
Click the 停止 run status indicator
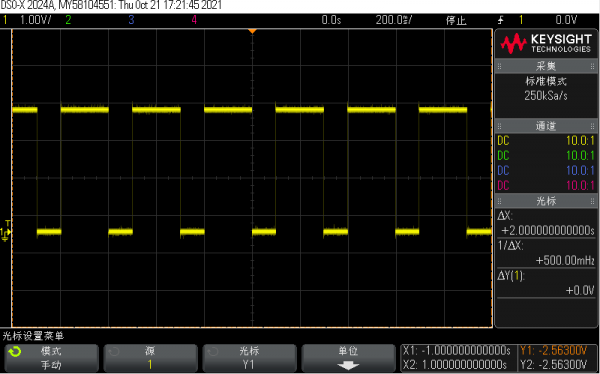[x=456, y=20]
